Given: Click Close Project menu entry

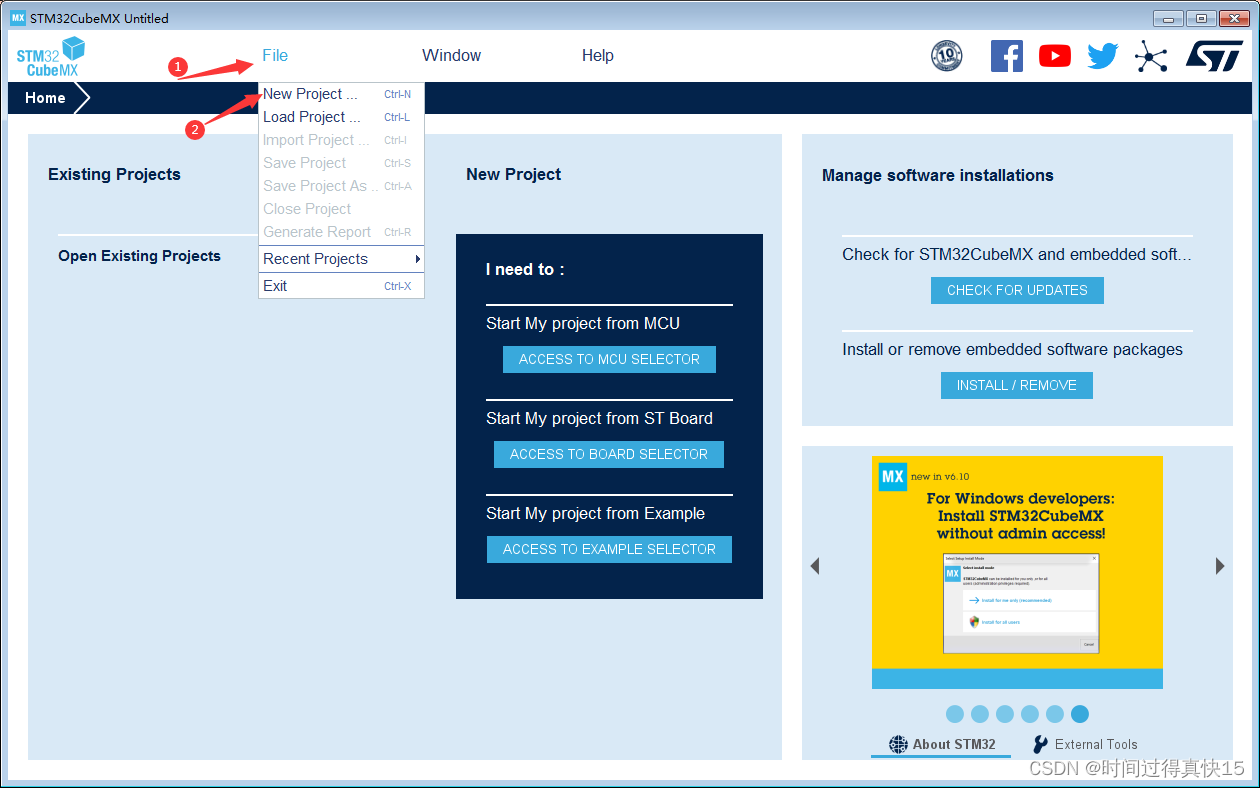Looking at the screenshot, I should click(341, 209).
